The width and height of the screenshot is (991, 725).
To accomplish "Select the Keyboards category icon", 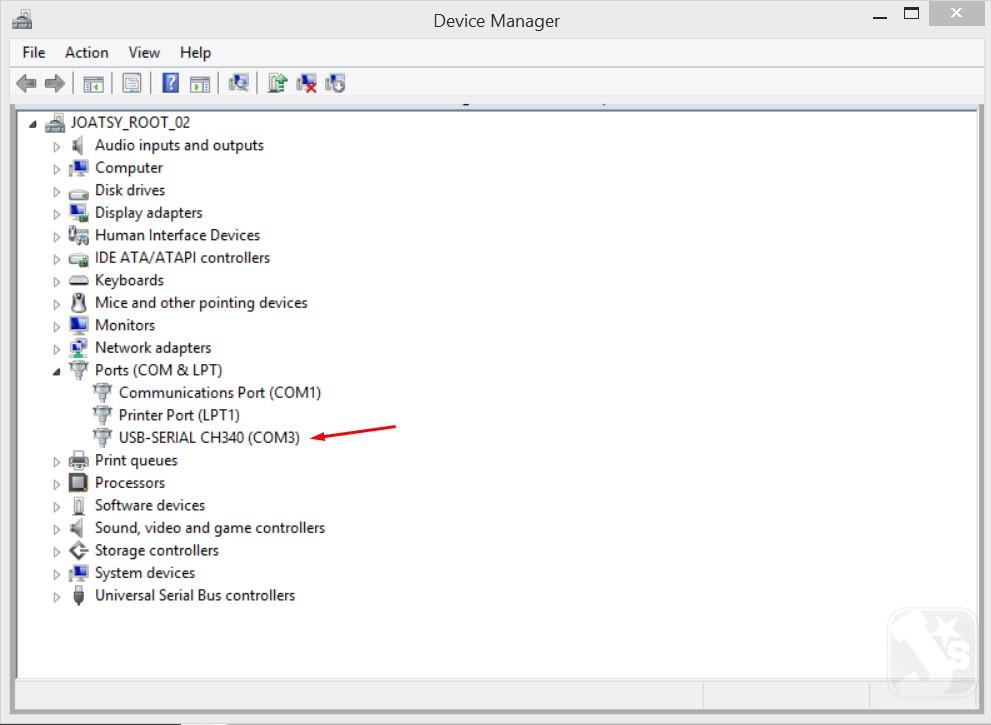I will point(78,280).
